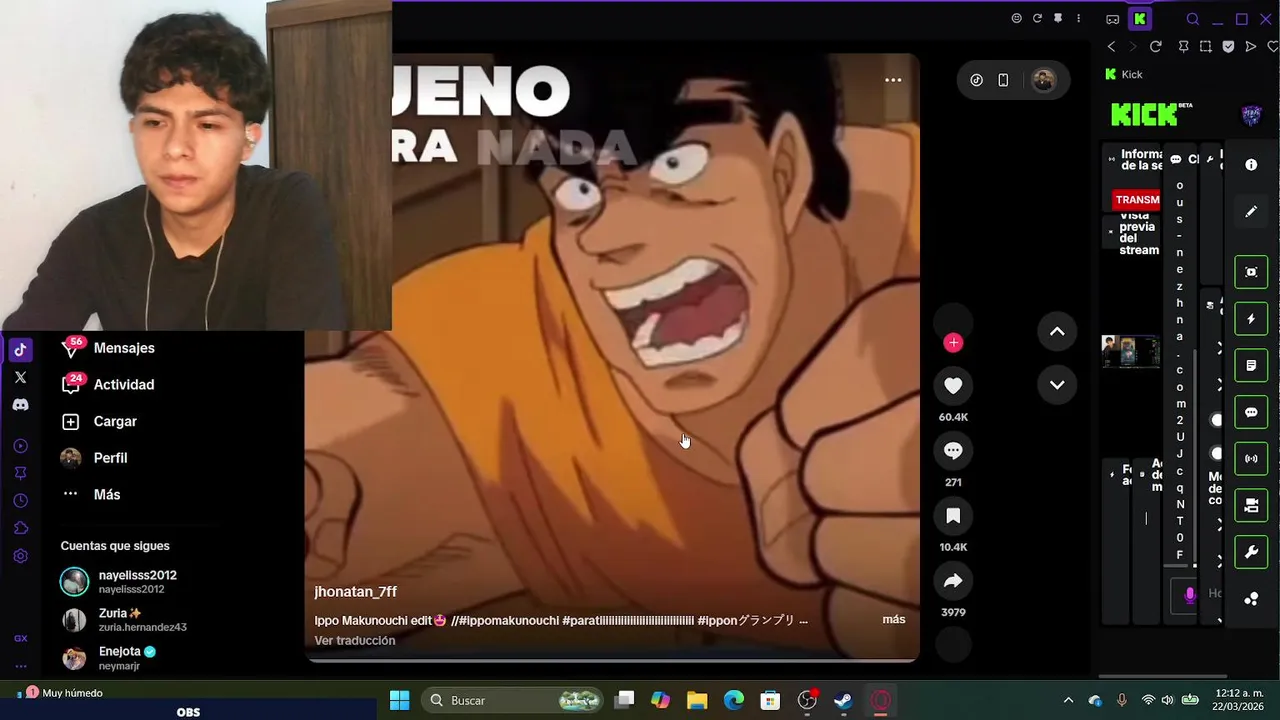Open the history clock icon in sidebar
Image resolution: width=1280 pixels, height=720 pixels.
pos(20,501)
